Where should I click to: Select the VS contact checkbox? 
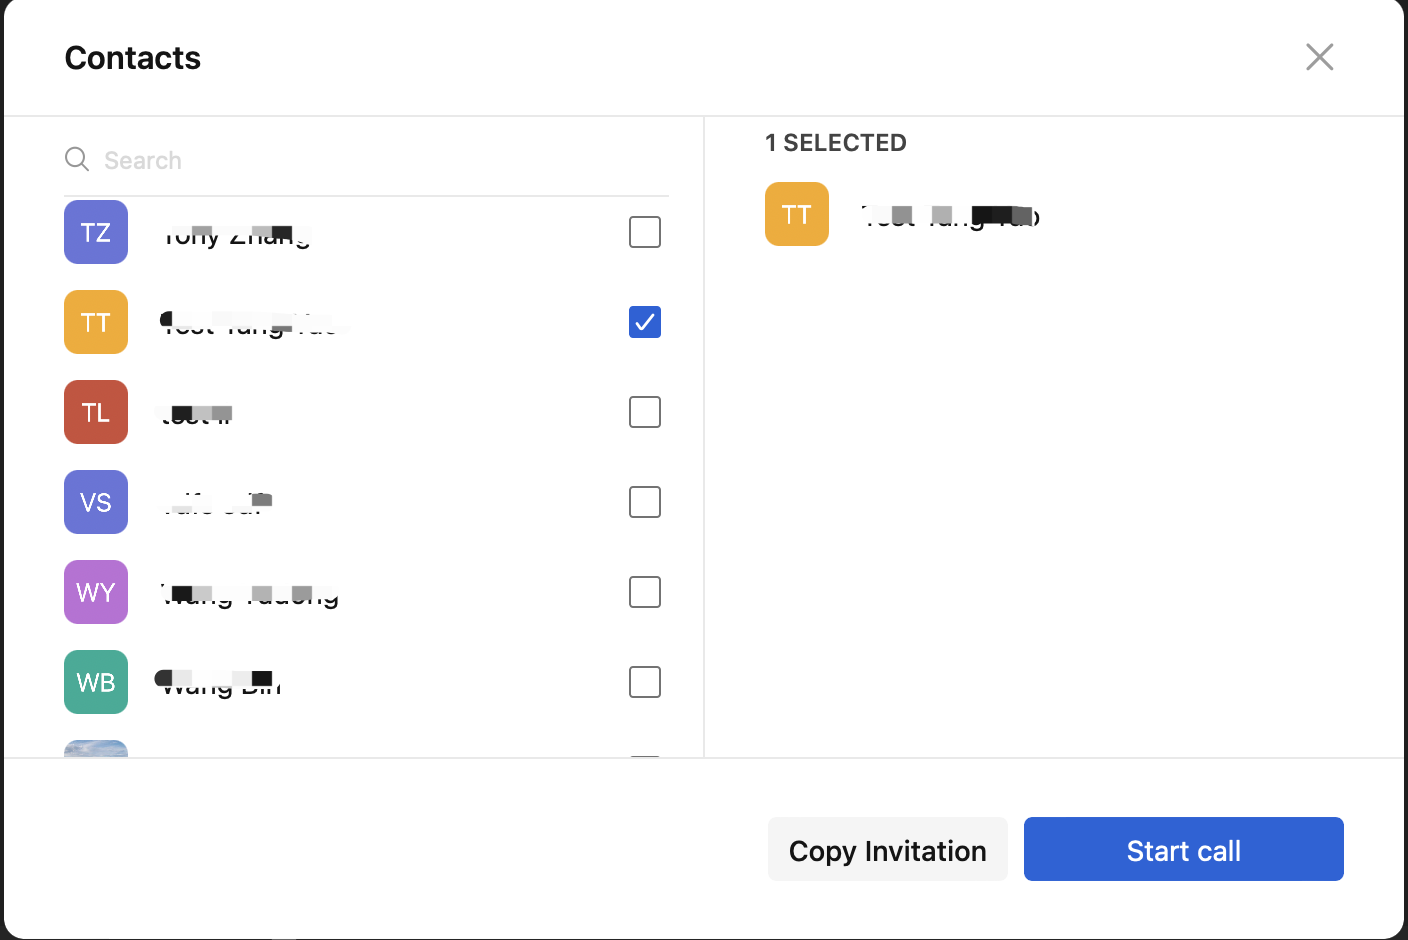645,502
